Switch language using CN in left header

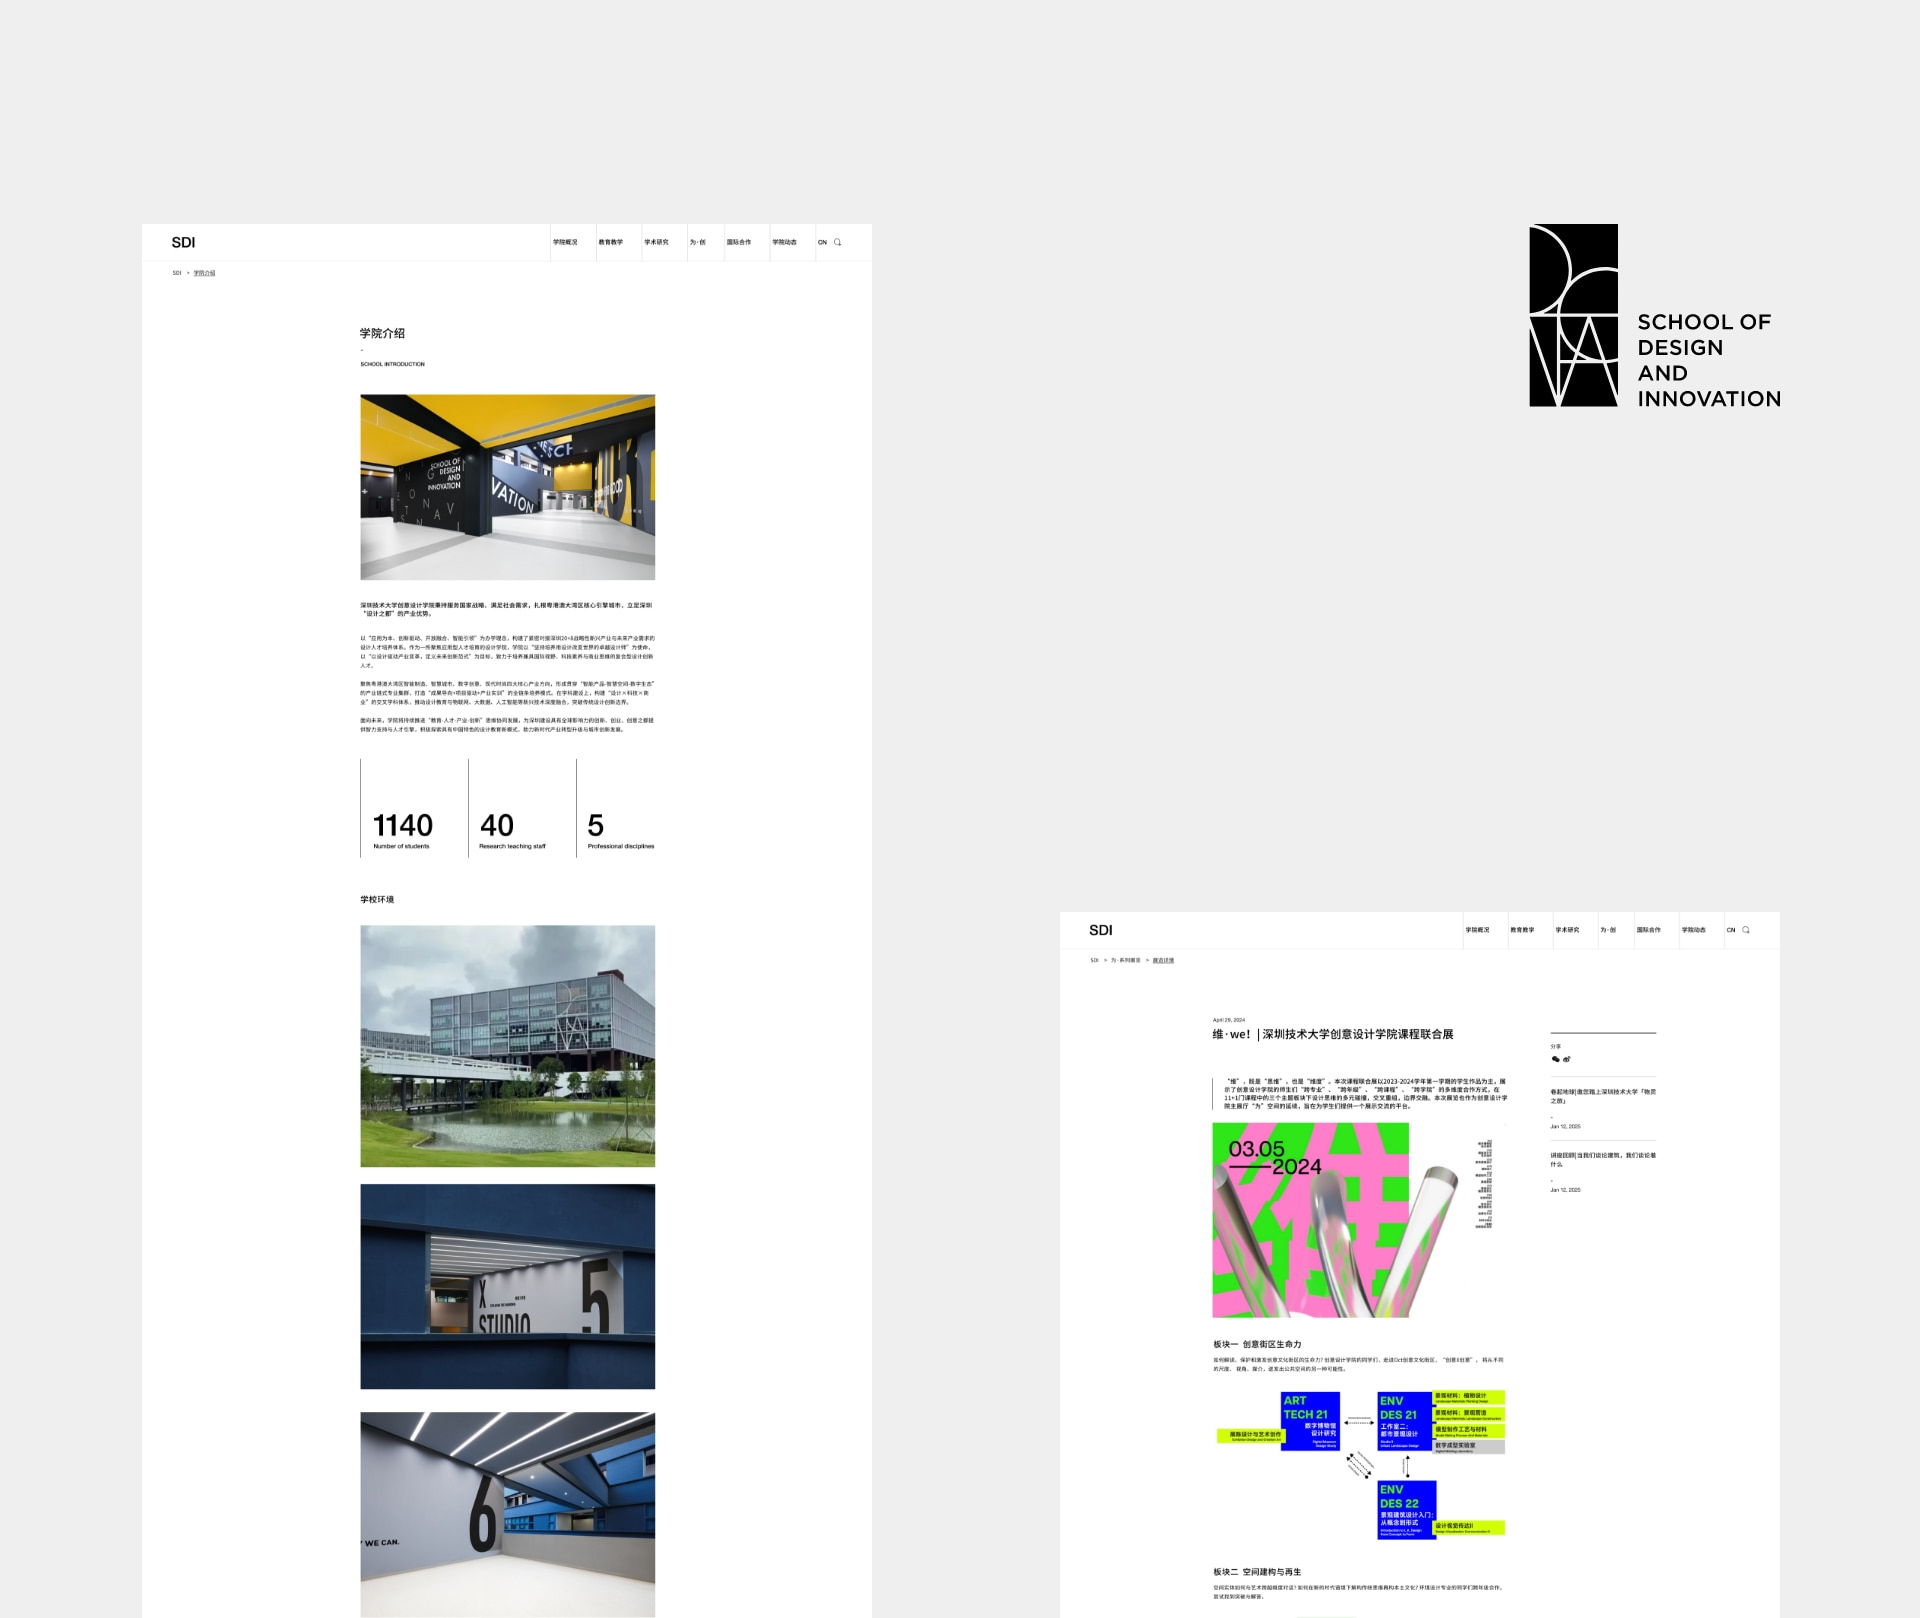click(822, 242)
